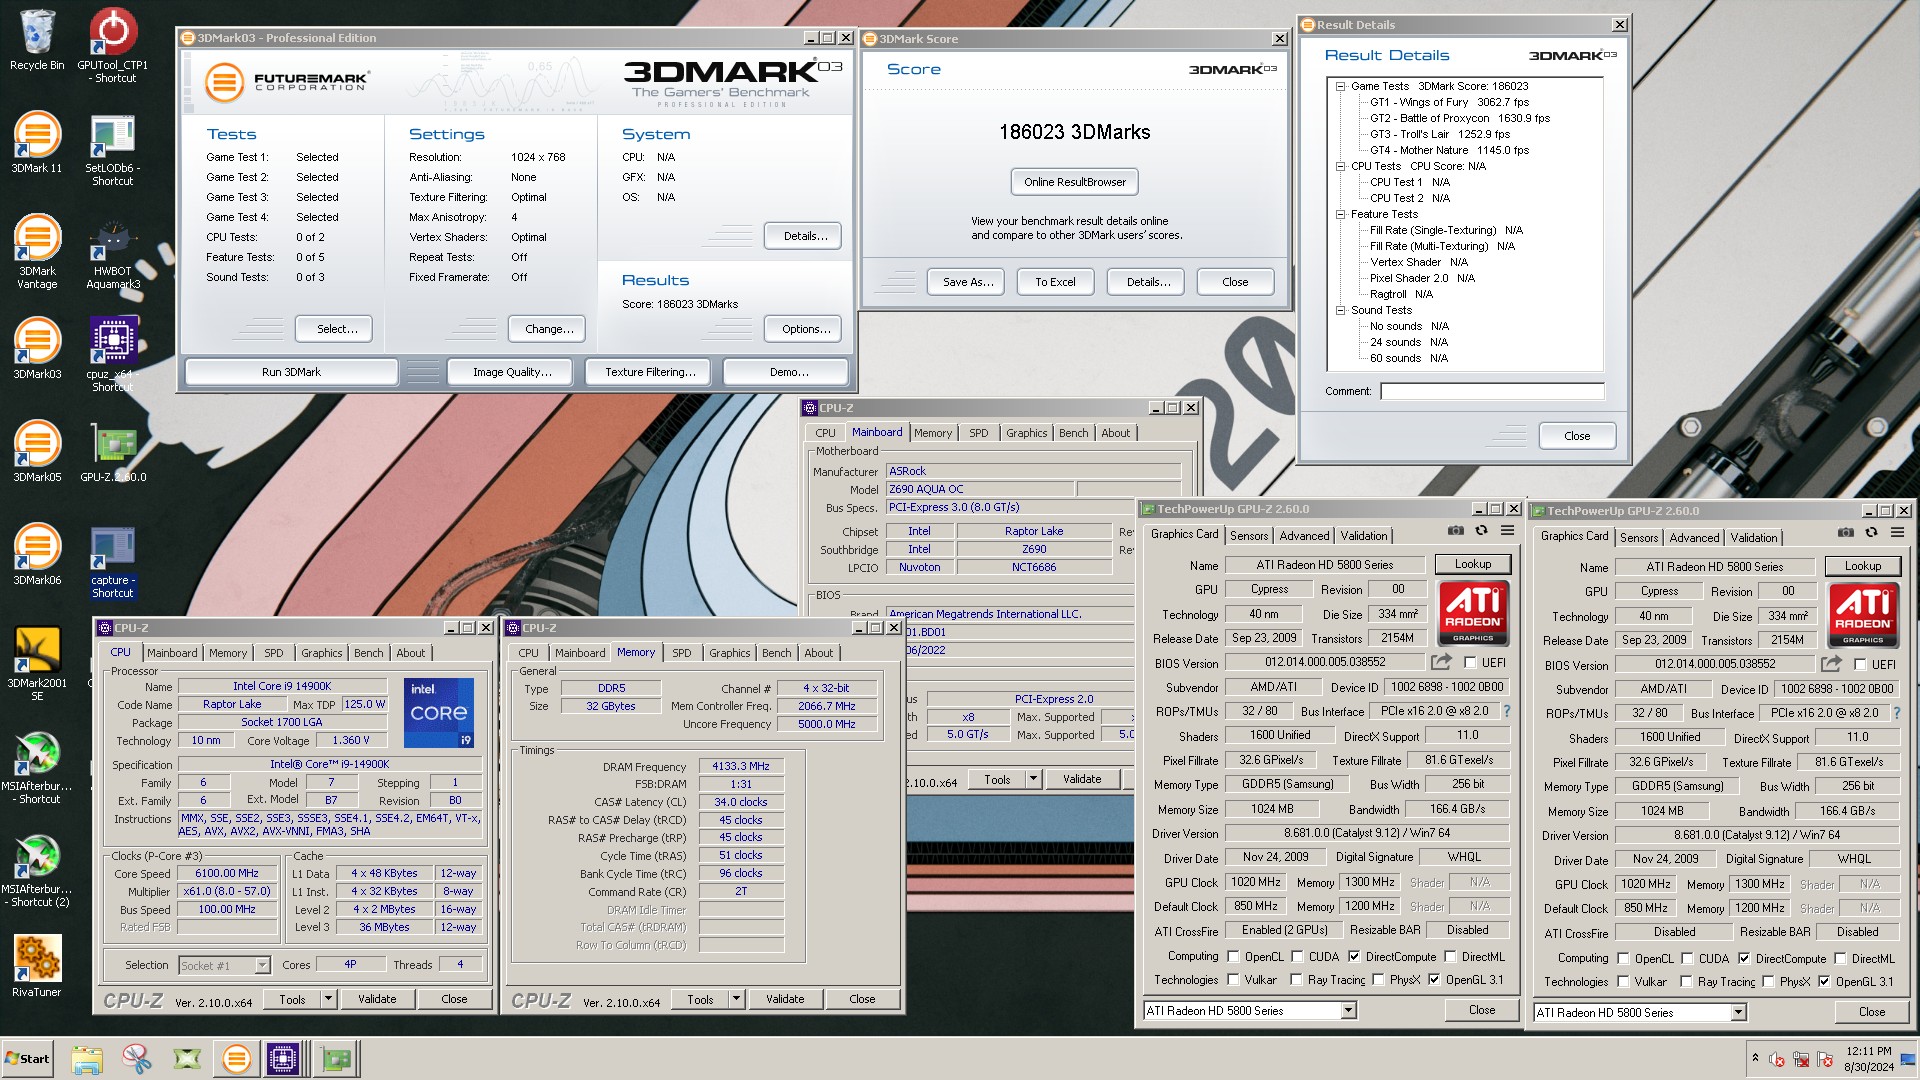Open the Socket #1 selection dropdown
This screenshot has width=1920, height=1080.
coord(262,966)
